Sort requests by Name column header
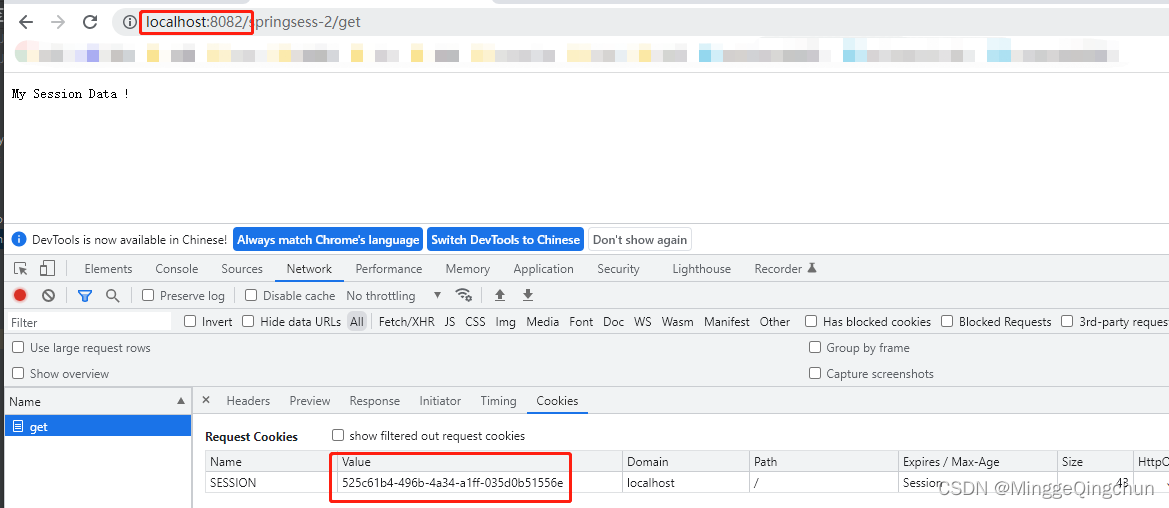The width and height of the screenshot is (1169, 508). 98,401
